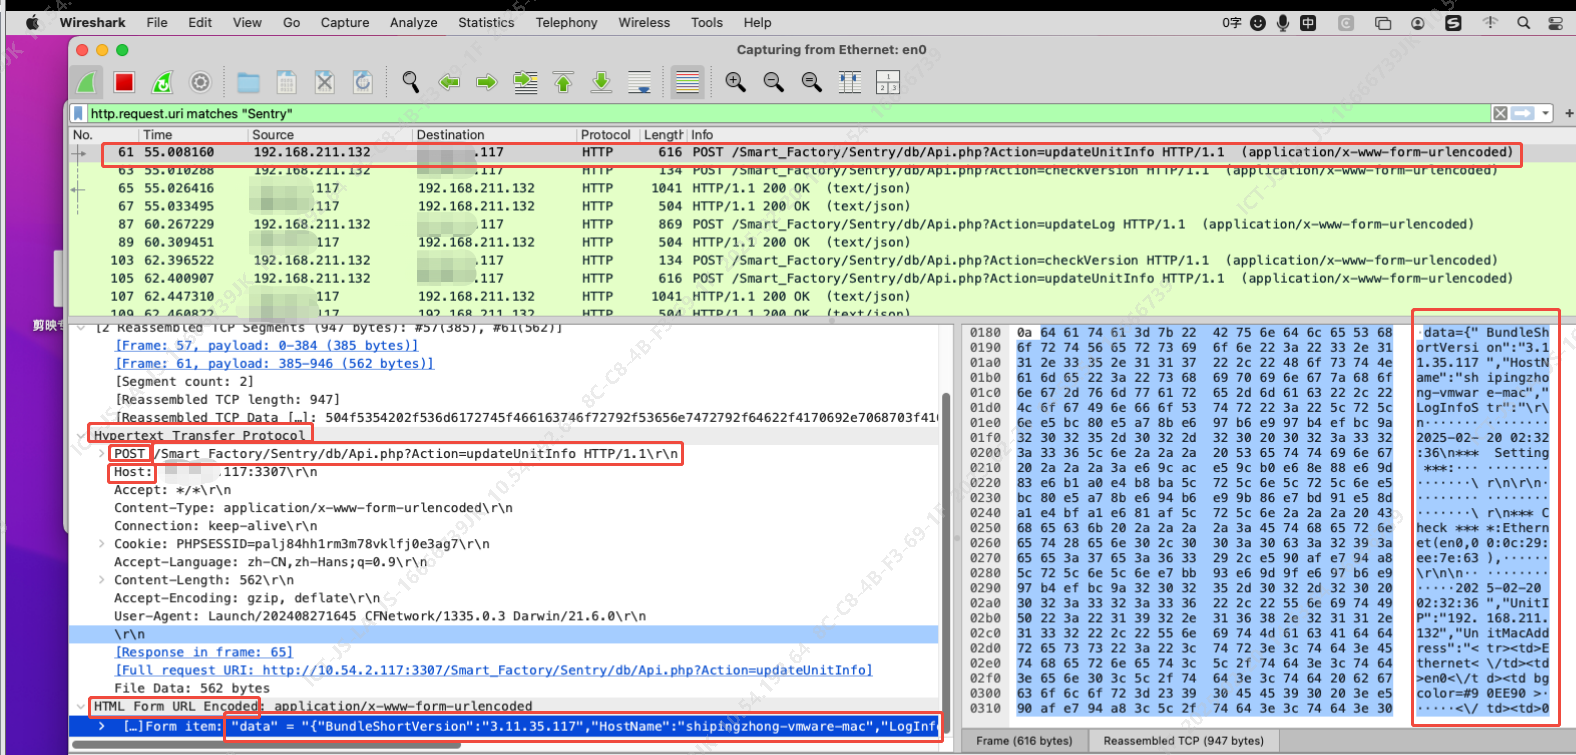Collapse HTML Form URL Encoded section
This screenshot has width=1576, height=755.
coord(82,706)
